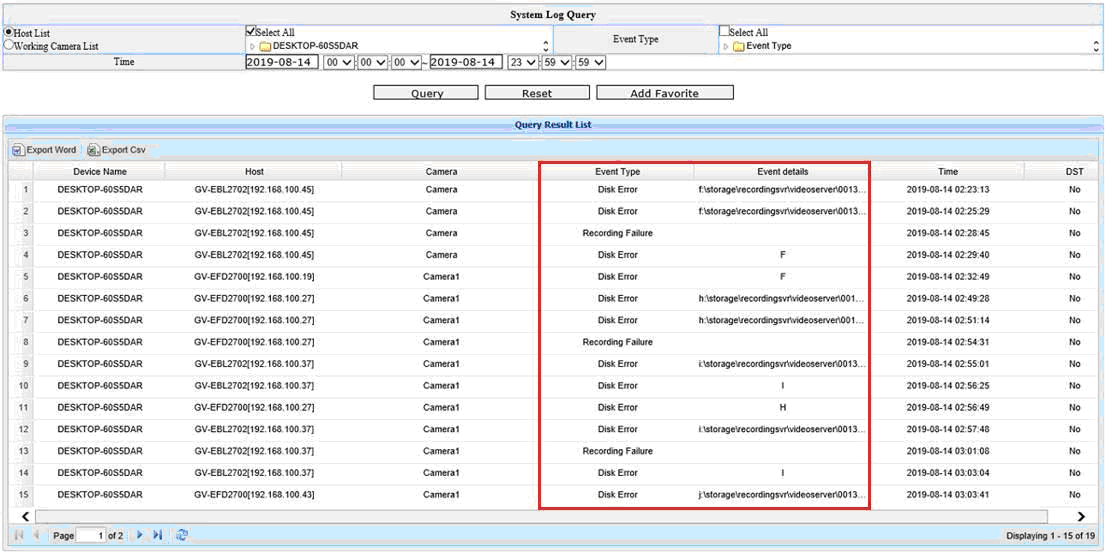The height and width of the screenshot is (553, 1106).
Task: Sort by Camera column header
Action: click(442, 171)
